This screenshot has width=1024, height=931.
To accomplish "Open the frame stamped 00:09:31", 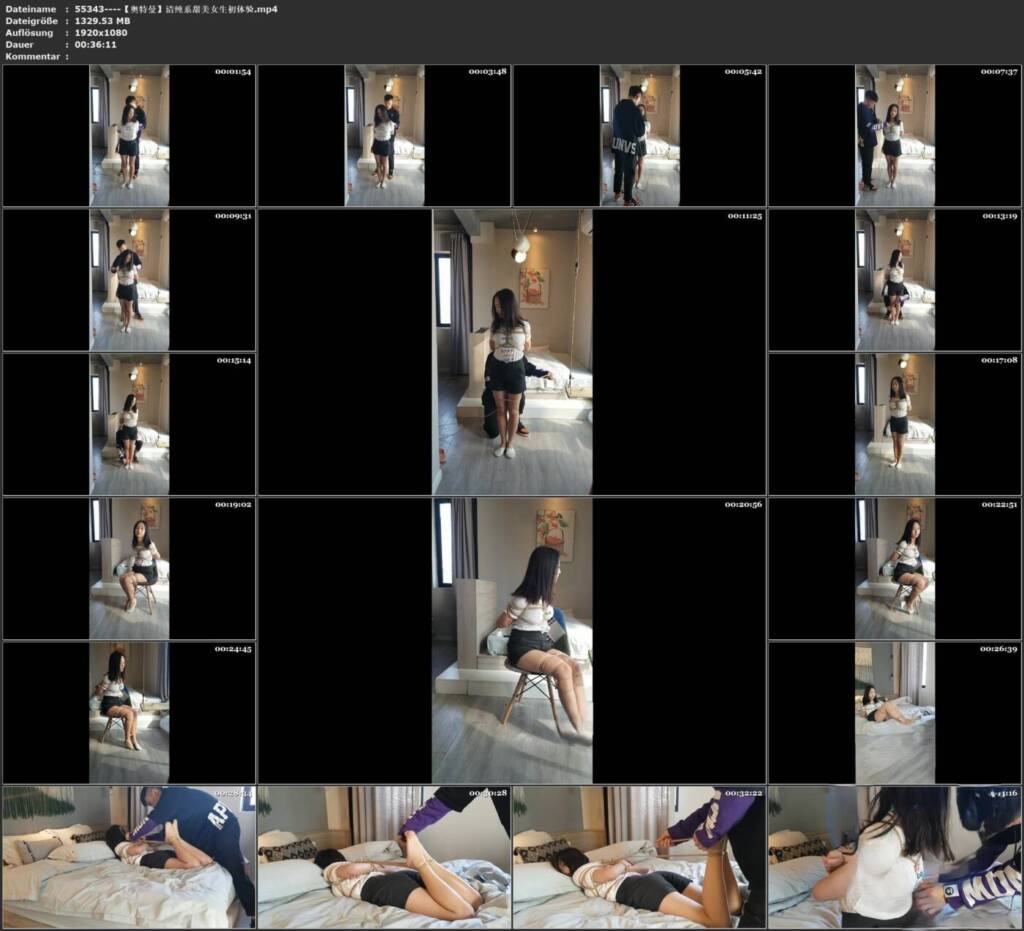I will click(129, 279).
